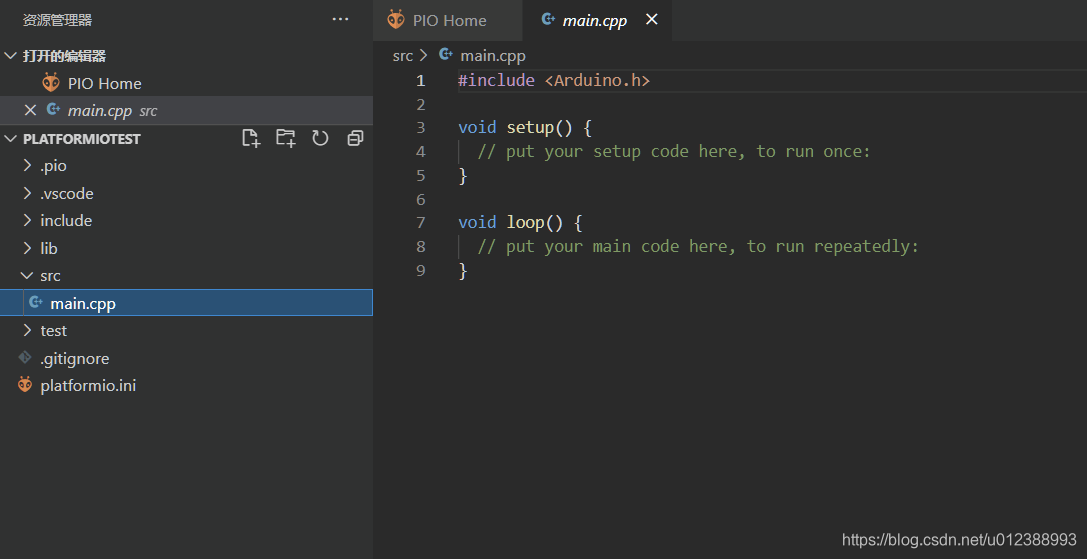
Task: Collapse the PLATFORMIOTEST project section
Action: pos(10,139)
